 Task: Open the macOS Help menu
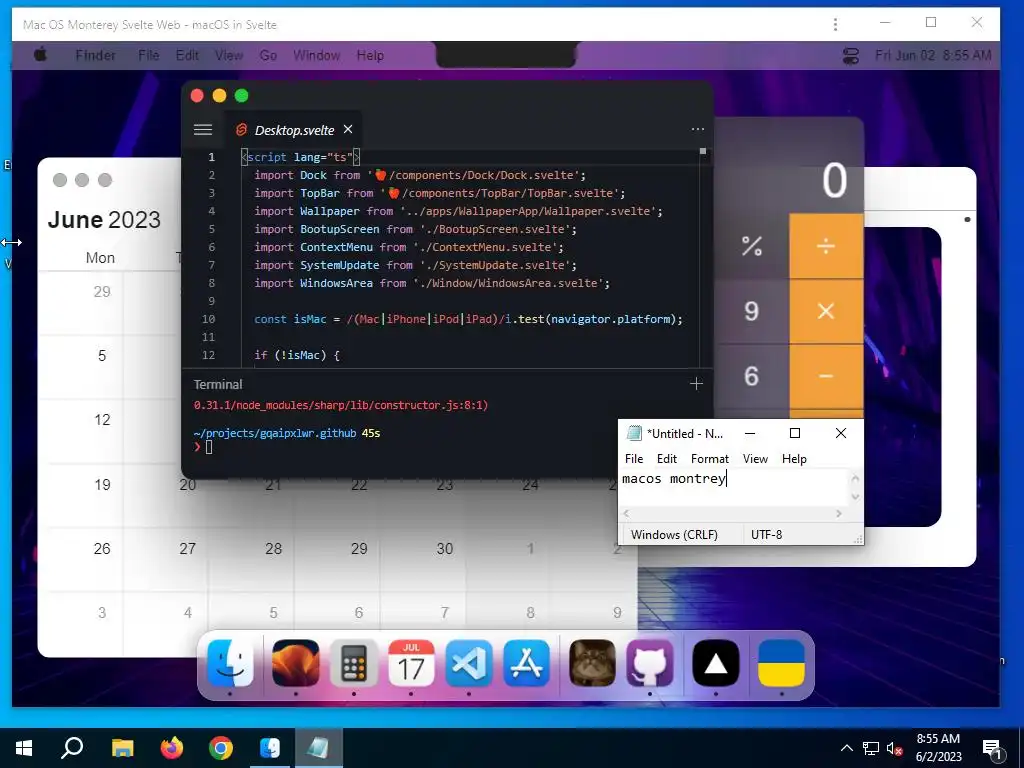pyautogui.click(x=370, y=56)
